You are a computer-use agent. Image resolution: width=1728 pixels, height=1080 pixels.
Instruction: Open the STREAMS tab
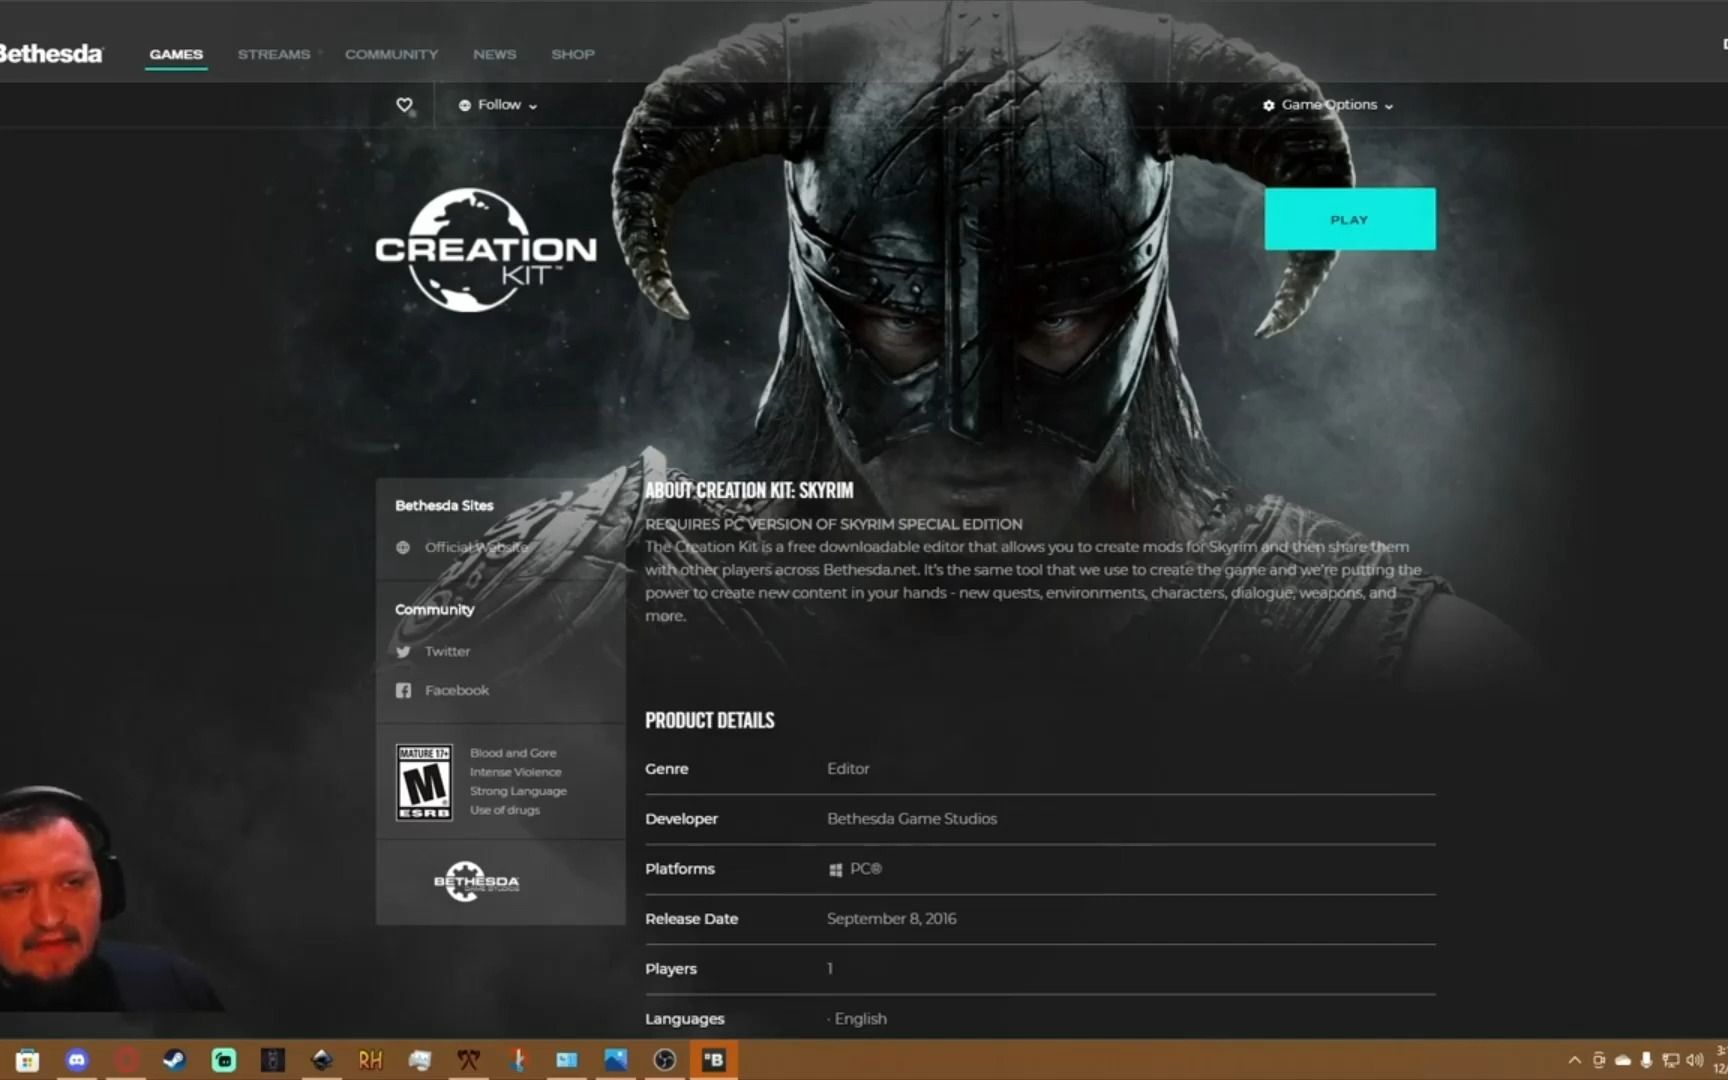pyautogui.click(x=274, y=54)
